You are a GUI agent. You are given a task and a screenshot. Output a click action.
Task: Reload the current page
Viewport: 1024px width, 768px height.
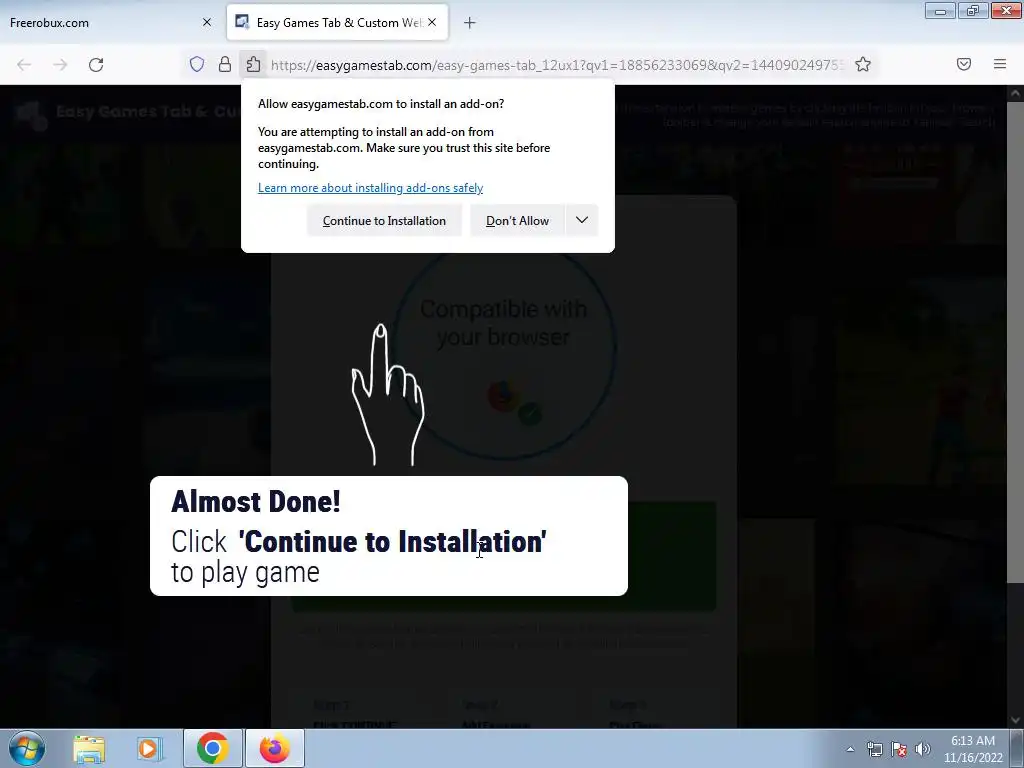click(x=96, y=65)
